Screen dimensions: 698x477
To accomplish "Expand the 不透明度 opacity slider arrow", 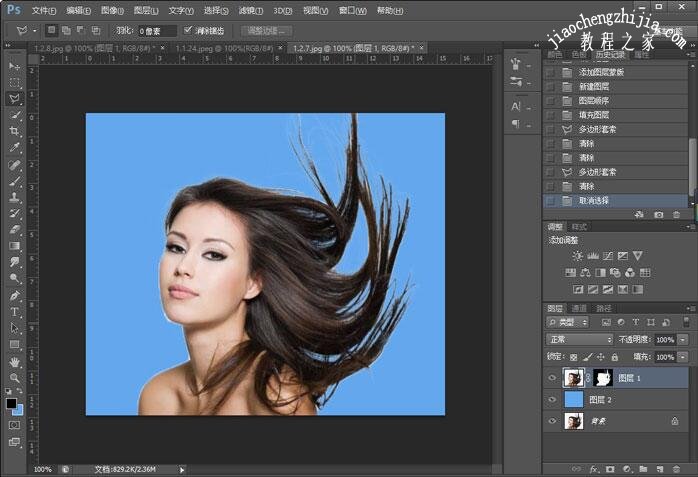I will tap(683, 340).
